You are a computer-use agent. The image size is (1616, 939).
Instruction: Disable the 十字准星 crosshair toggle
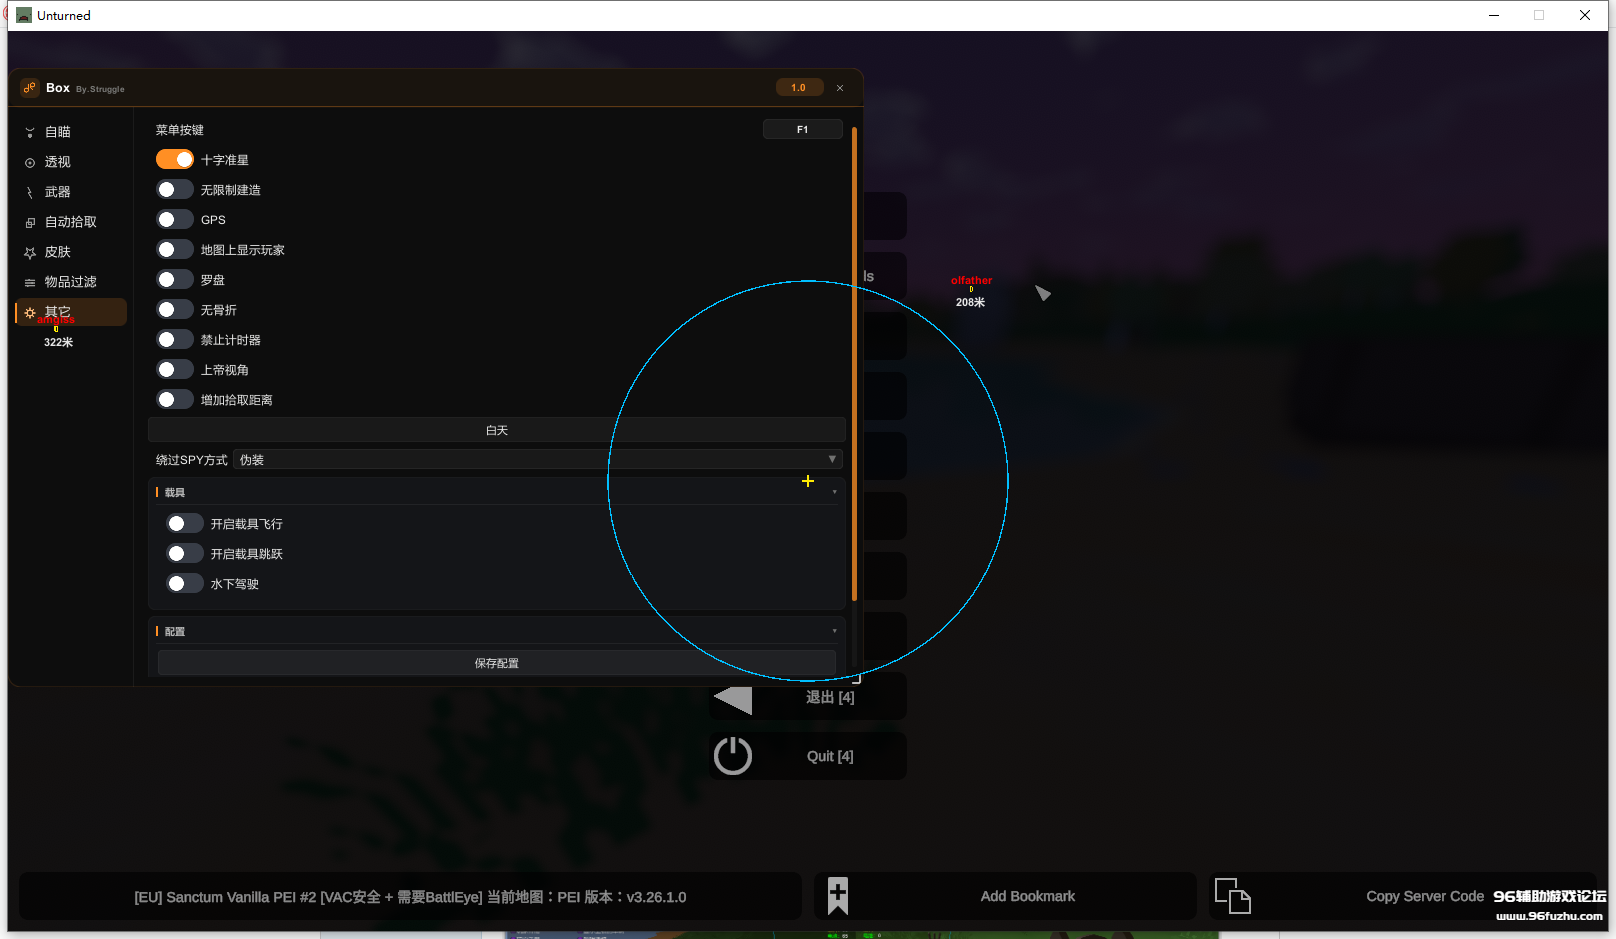point(175,160)
